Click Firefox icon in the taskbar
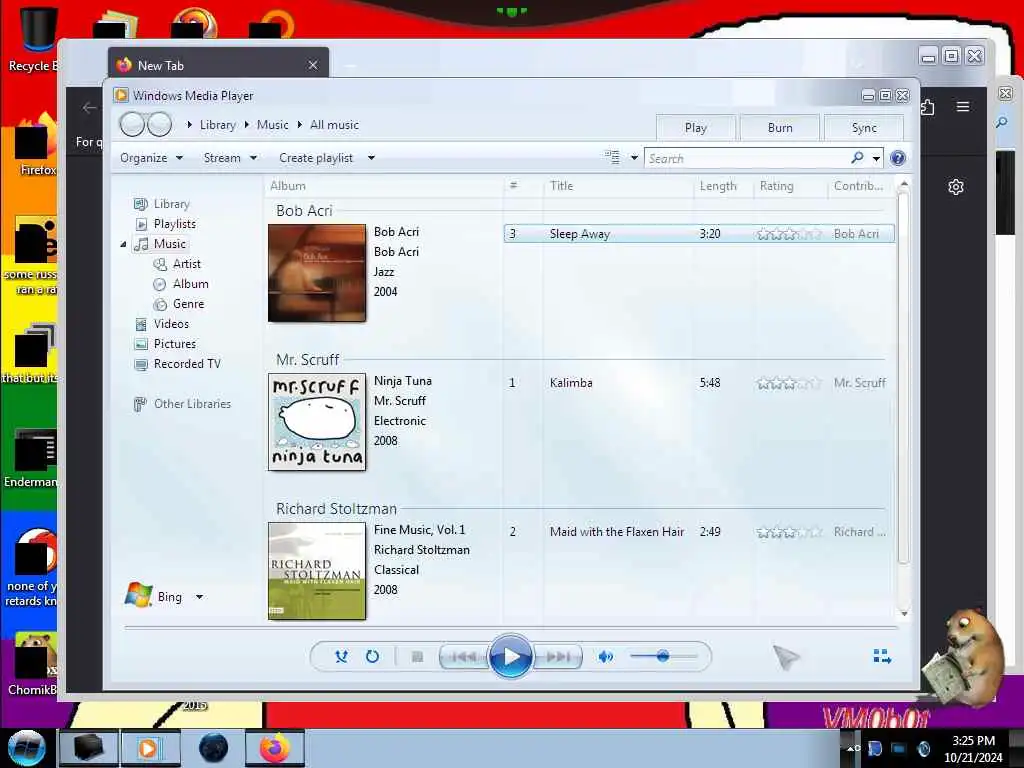This screenshot has width=1024, height=768. click(274, 748)
